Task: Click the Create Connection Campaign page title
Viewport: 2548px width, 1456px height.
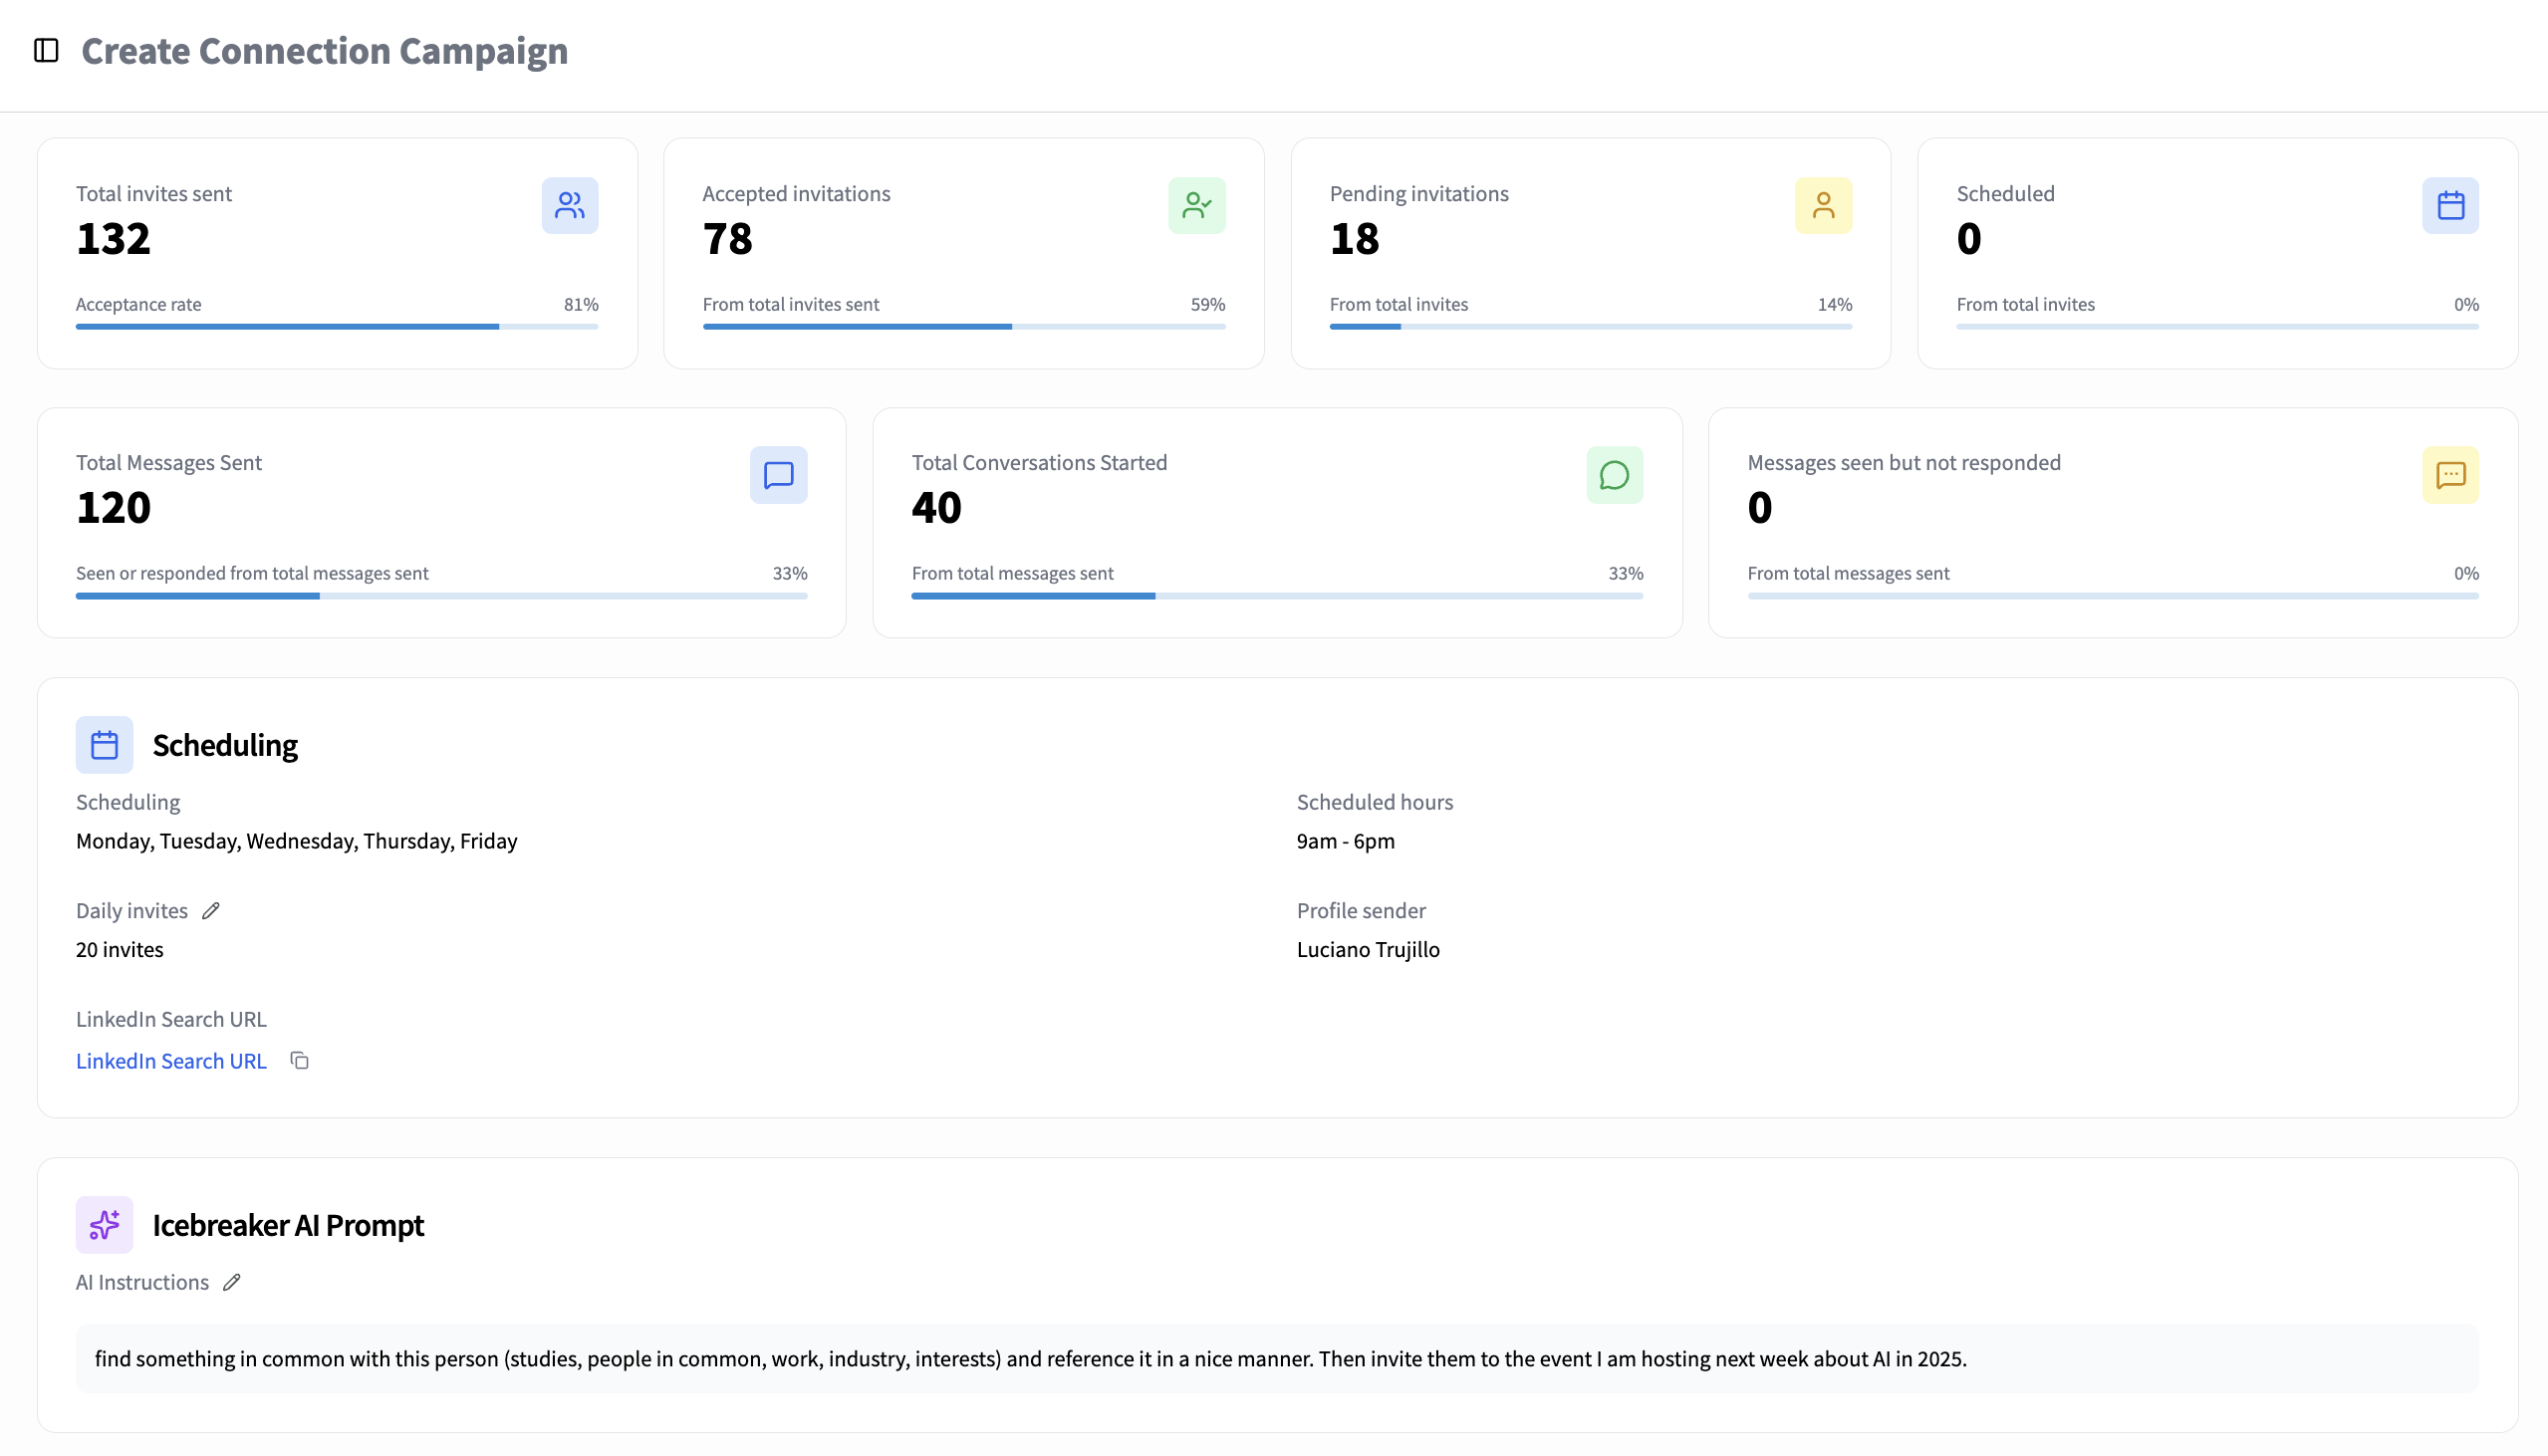Action: pyautogui.click(x=325, y=50)
